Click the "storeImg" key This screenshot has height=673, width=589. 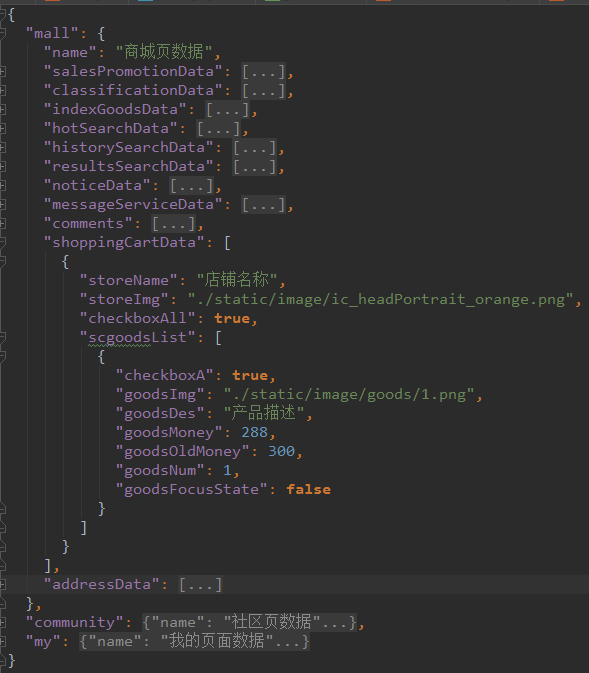[124, 300]
